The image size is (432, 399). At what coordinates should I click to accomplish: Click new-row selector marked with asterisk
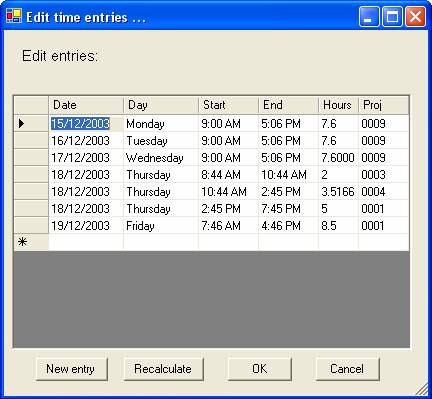[x=31, y=242]
